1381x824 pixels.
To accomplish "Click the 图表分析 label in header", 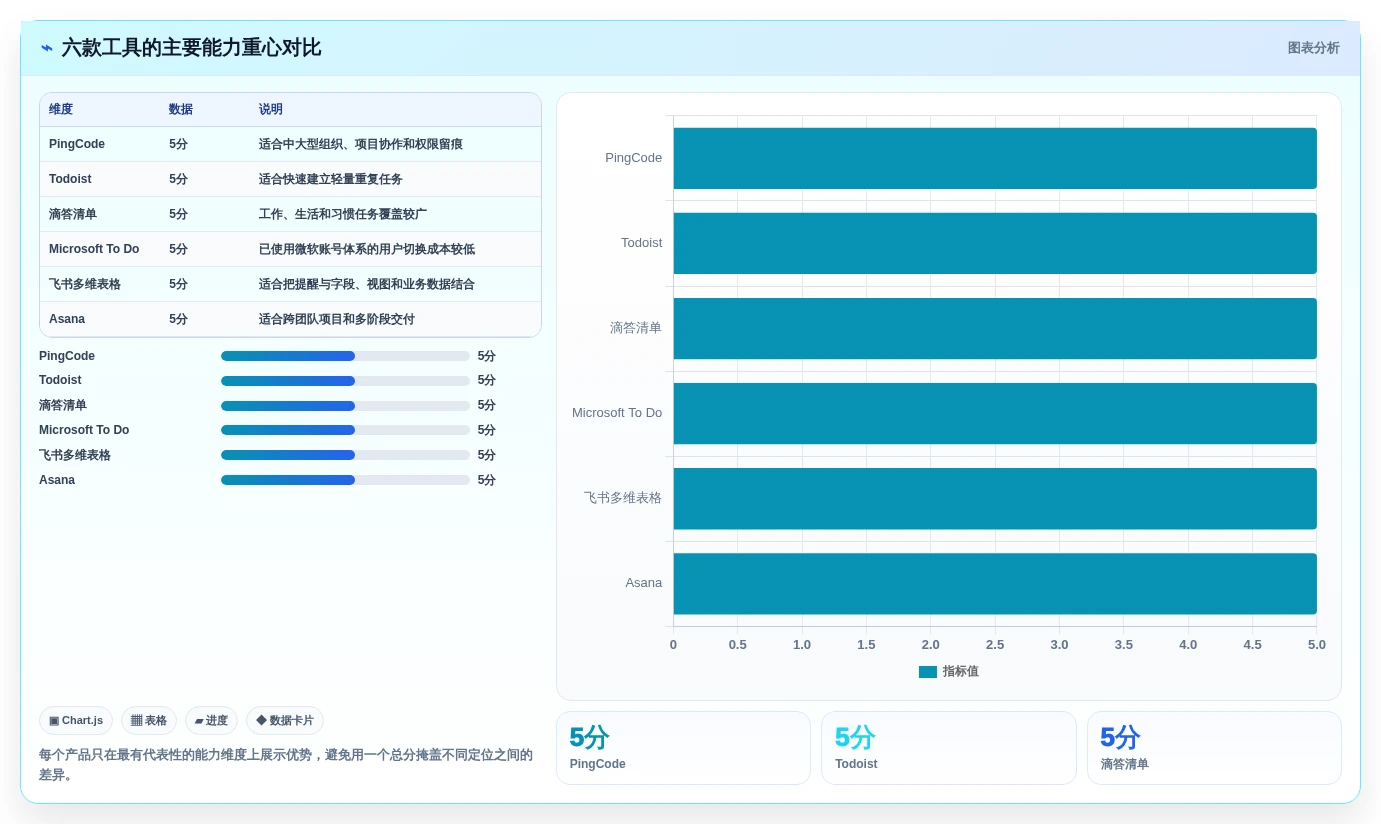I will [1313, 48].
